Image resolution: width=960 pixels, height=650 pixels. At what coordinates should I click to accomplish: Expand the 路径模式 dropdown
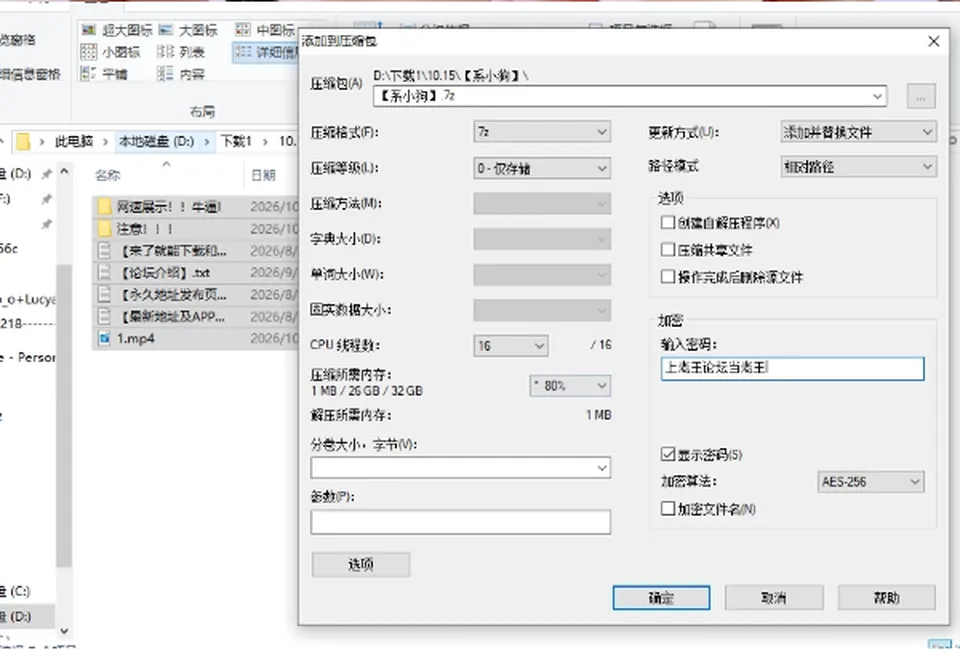click(858, 166)
